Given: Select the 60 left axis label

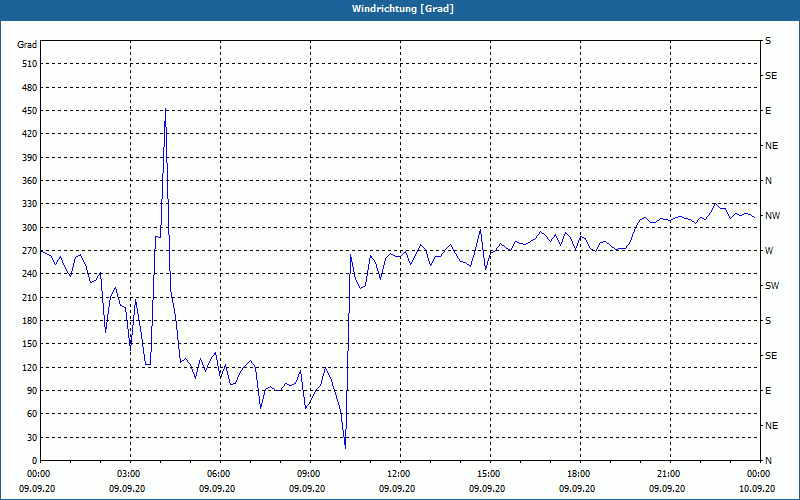Looking at the screenshot, I should (x=31, y=414).
